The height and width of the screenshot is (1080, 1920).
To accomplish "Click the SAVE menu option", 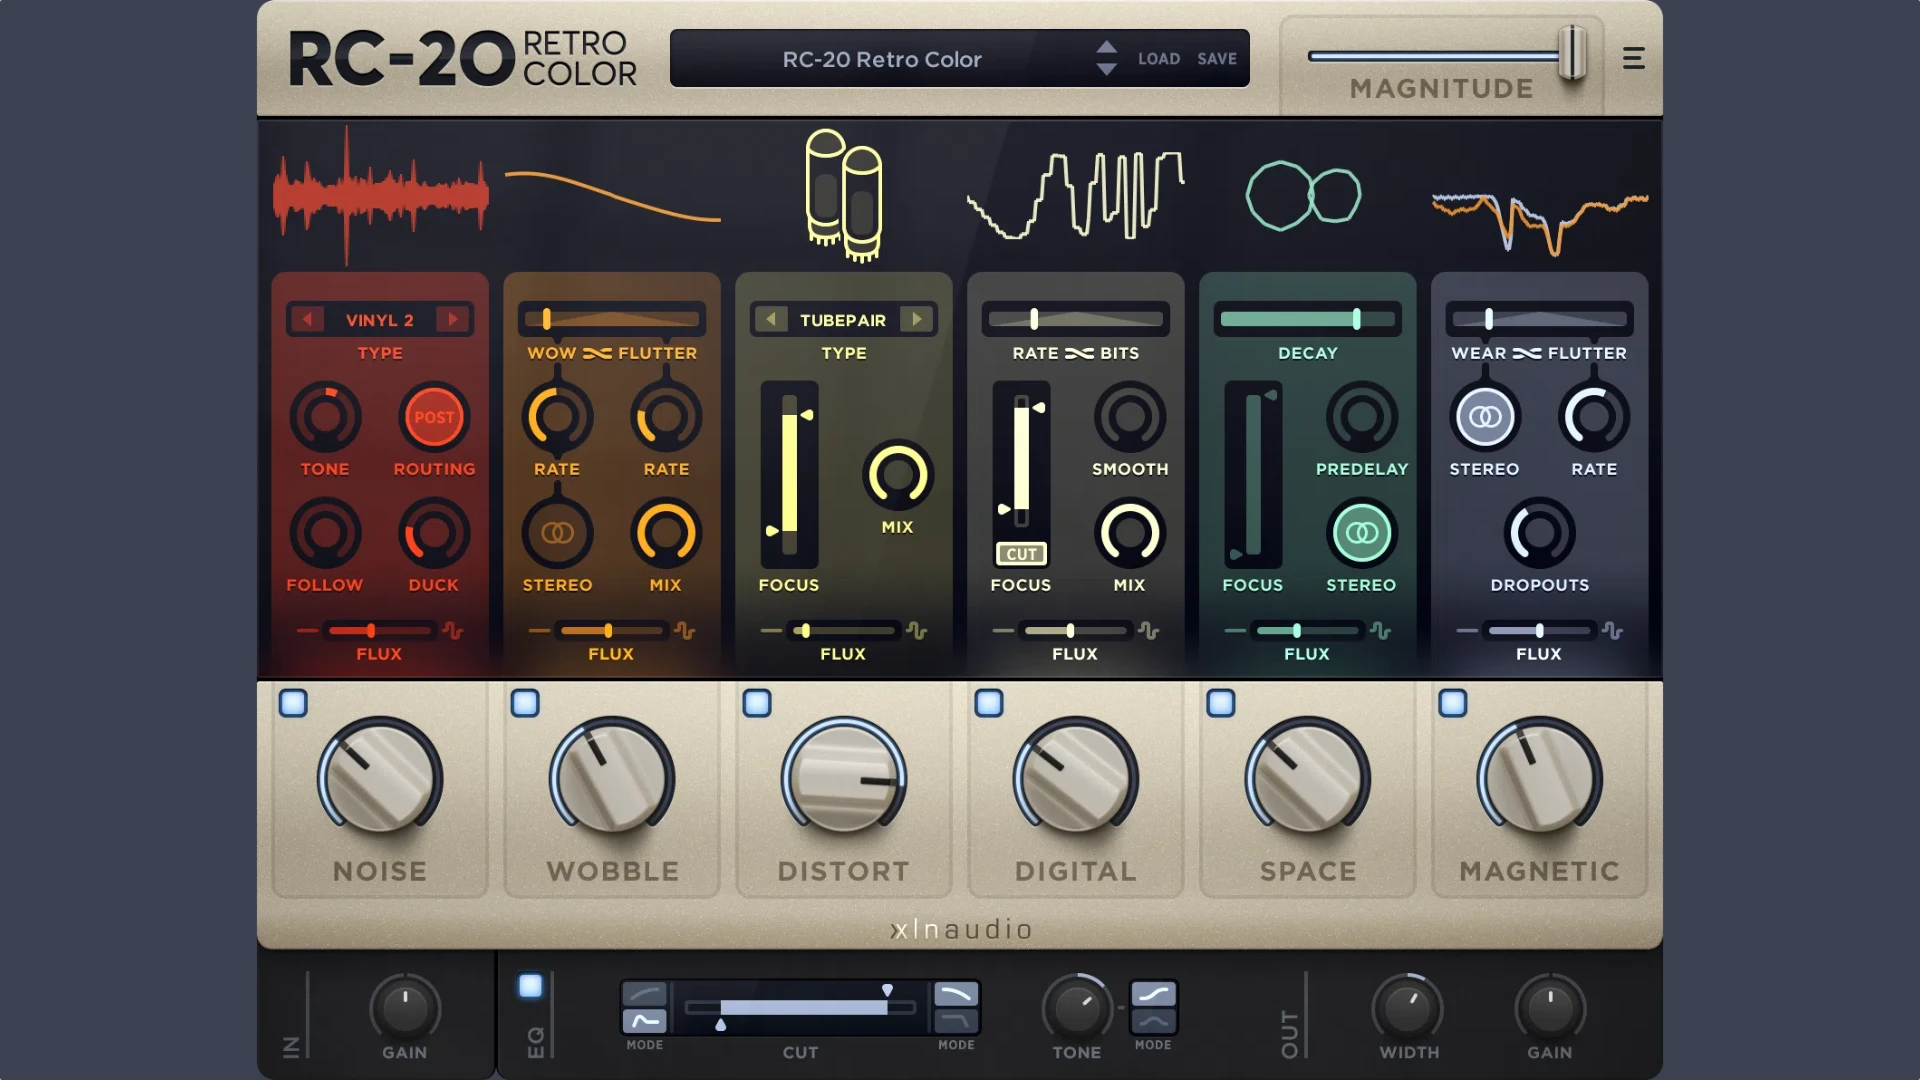I will click(1215, 58).
